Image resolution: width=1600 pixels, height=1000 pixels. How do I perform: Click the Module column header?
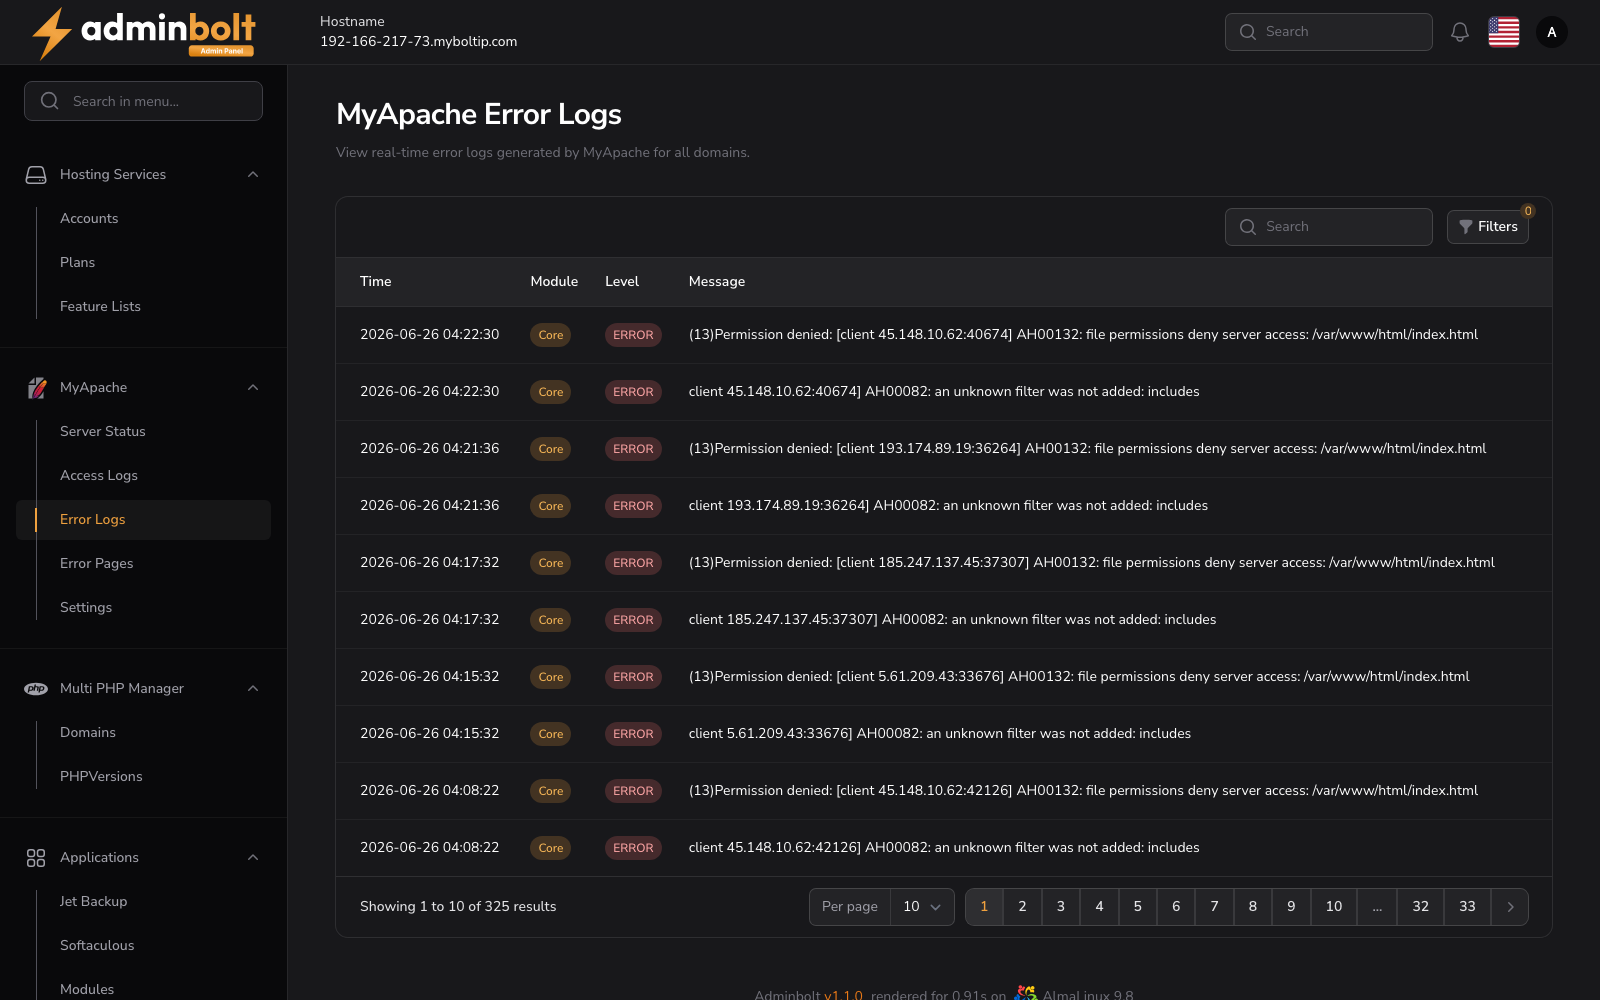pyautogui.click(x=554, y=282)
